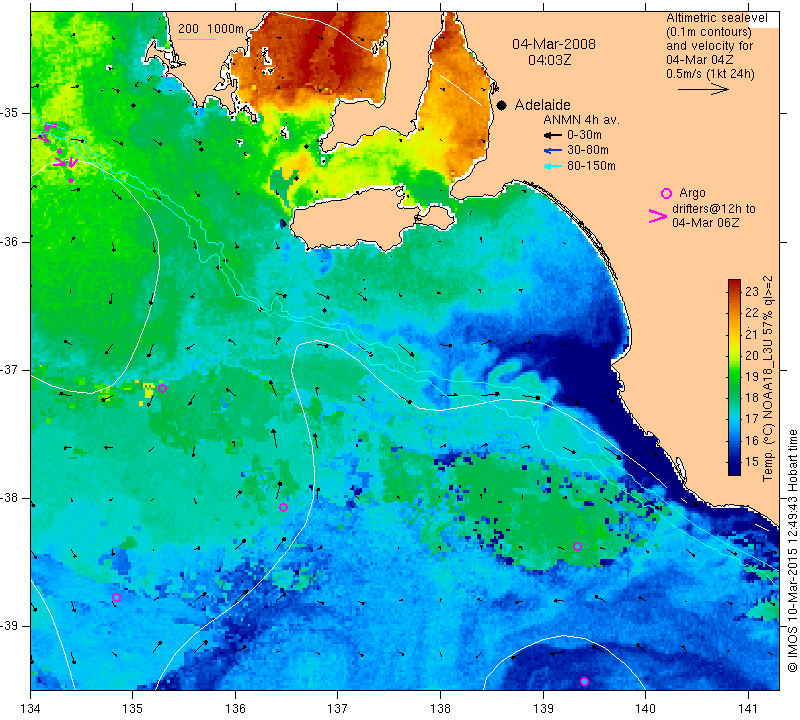Select Argo float near 39.4S 139.4E
The width and height of the screenshot is (800, 720).
(585, 681)
